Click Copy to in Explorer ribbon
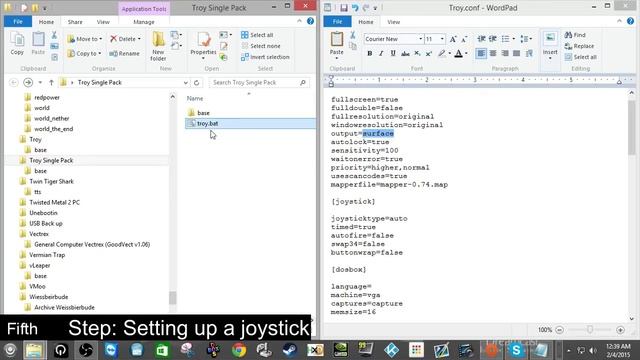Screen dimensions: 640x360 [x=84, y=53]
